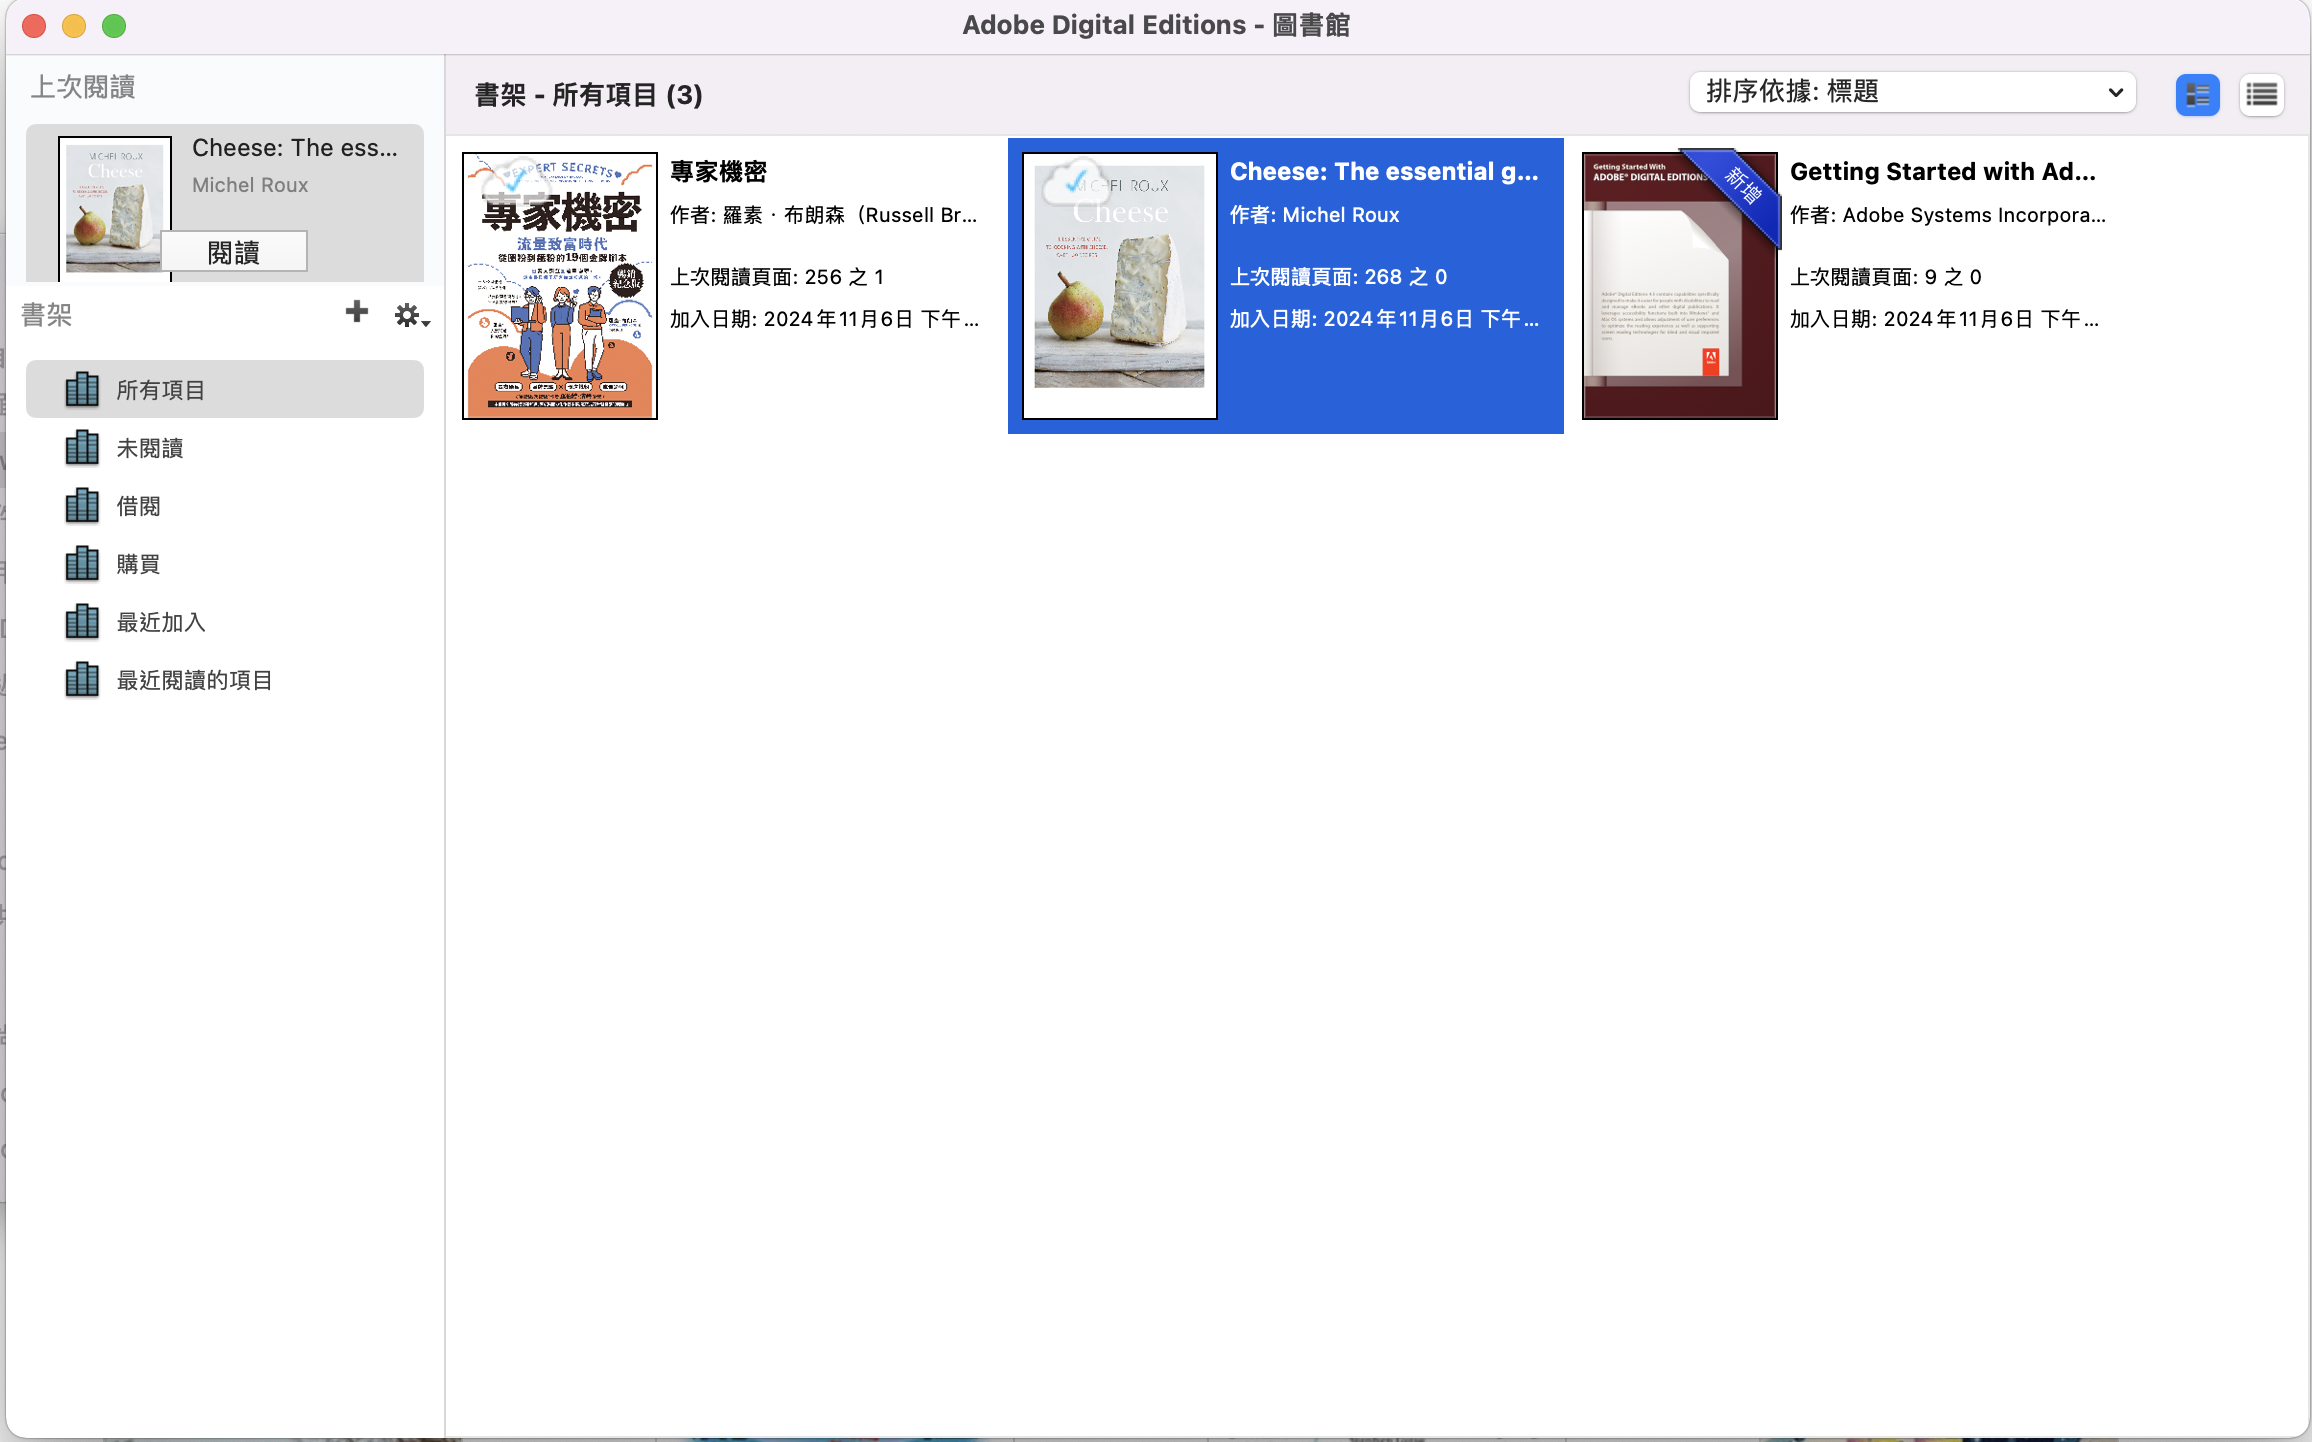This screenshot has height=1442, width=2312.
Task: Select the 專家機密 book cover thumbnail
Action: [x=560, y=286]
